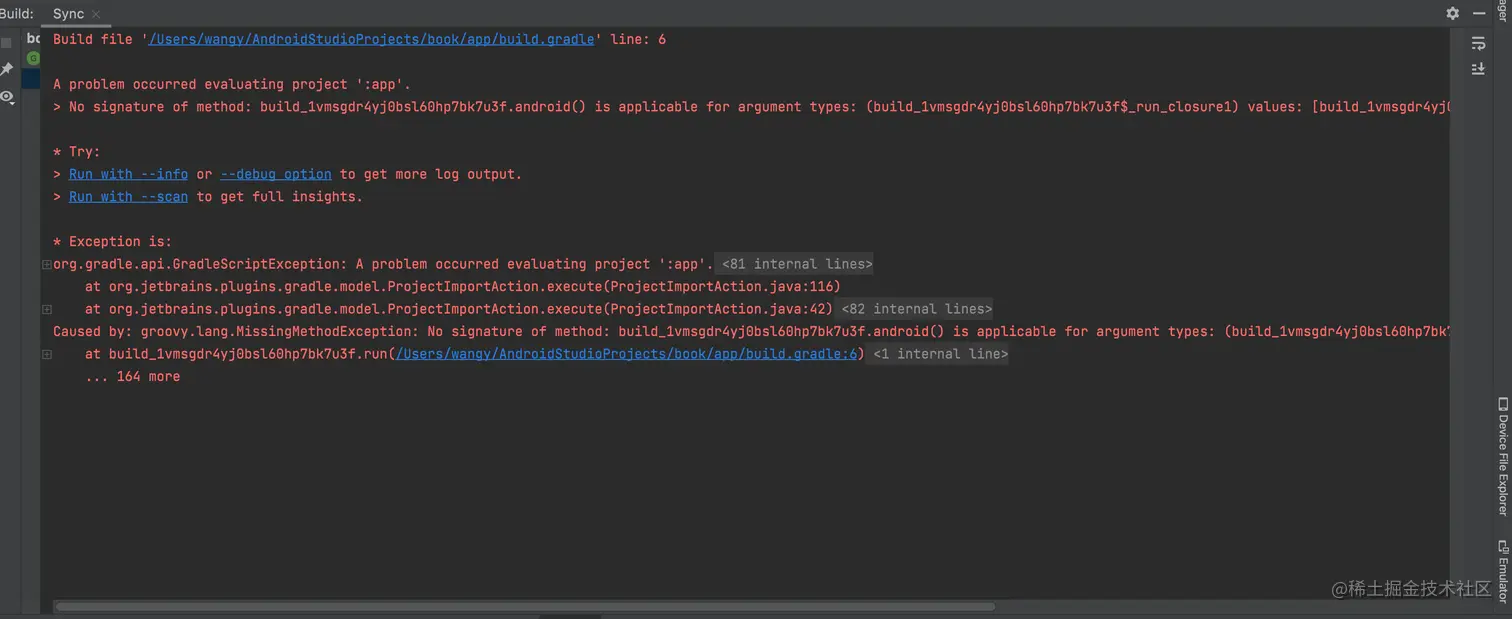1512x619 pixels.
Task: Select the highlighted row in build tree
Action: (31, 78)
